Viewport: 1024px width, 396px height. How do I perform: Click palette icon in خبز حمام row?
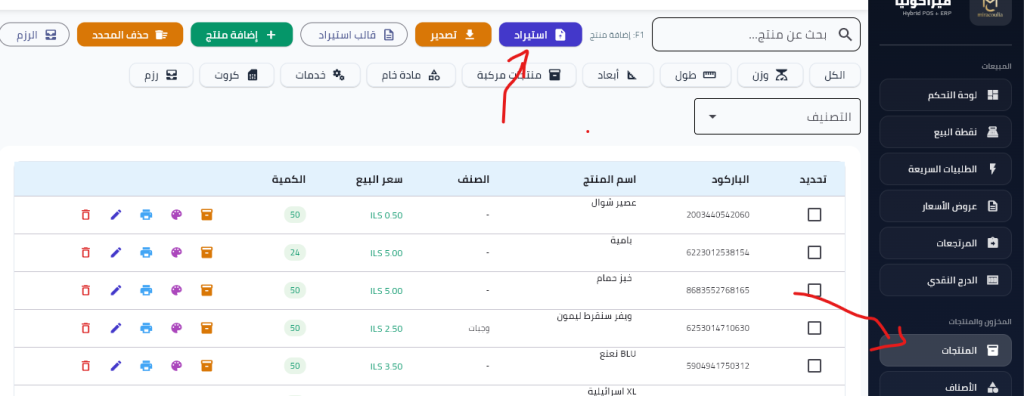click(x=176, y=290)
